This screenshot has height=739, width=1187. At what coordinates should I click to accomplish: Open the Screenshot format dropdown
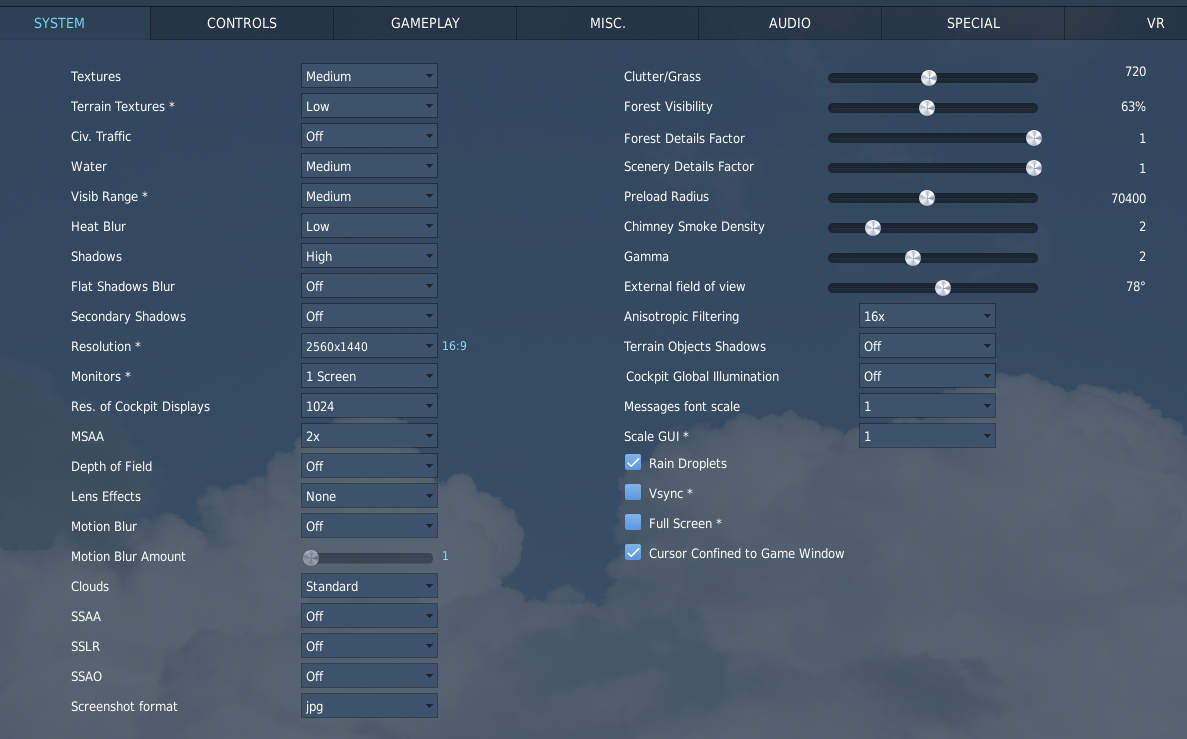click(369, 706)
